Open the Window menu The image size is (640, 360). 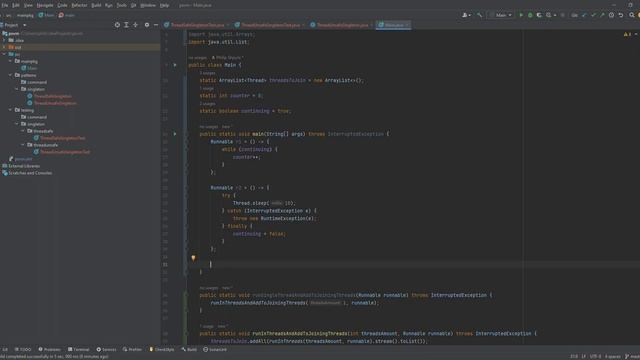pyautogui.click(x=148, y=5)
